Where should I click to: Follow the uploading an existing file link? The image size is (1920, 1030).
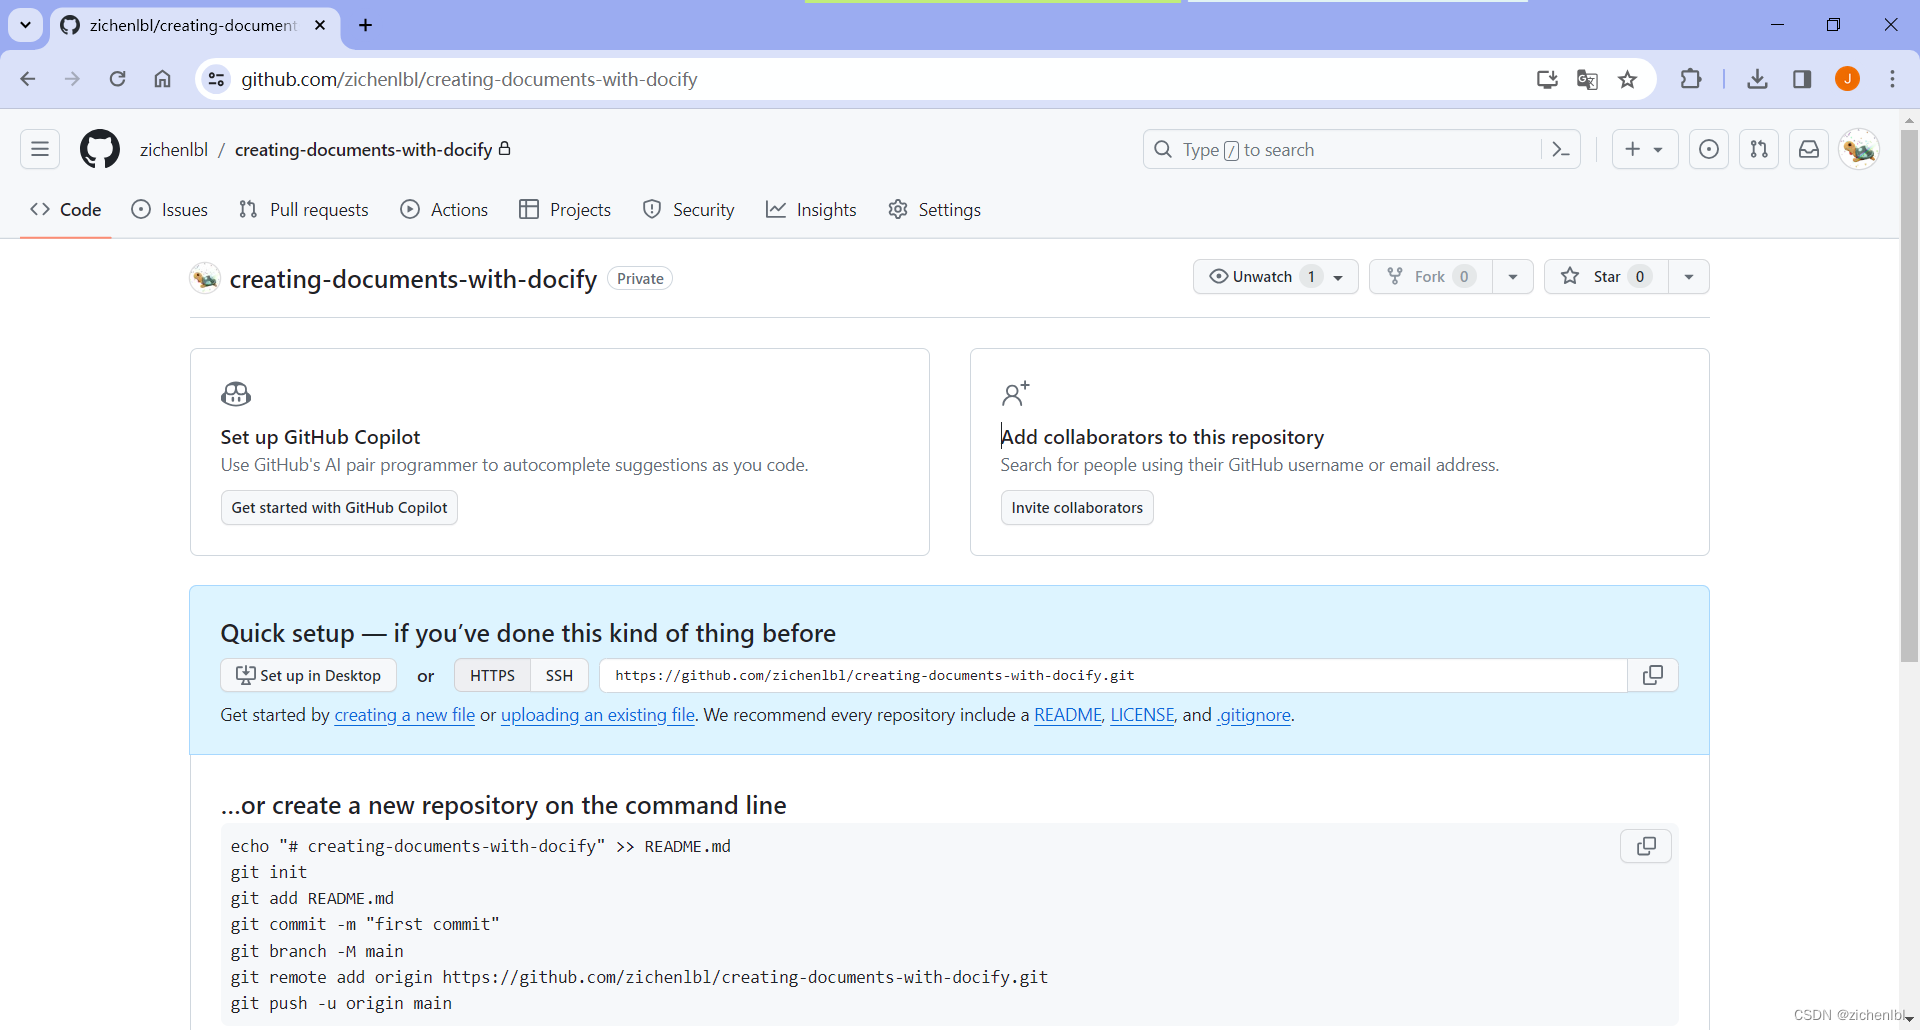pos(598,716)
